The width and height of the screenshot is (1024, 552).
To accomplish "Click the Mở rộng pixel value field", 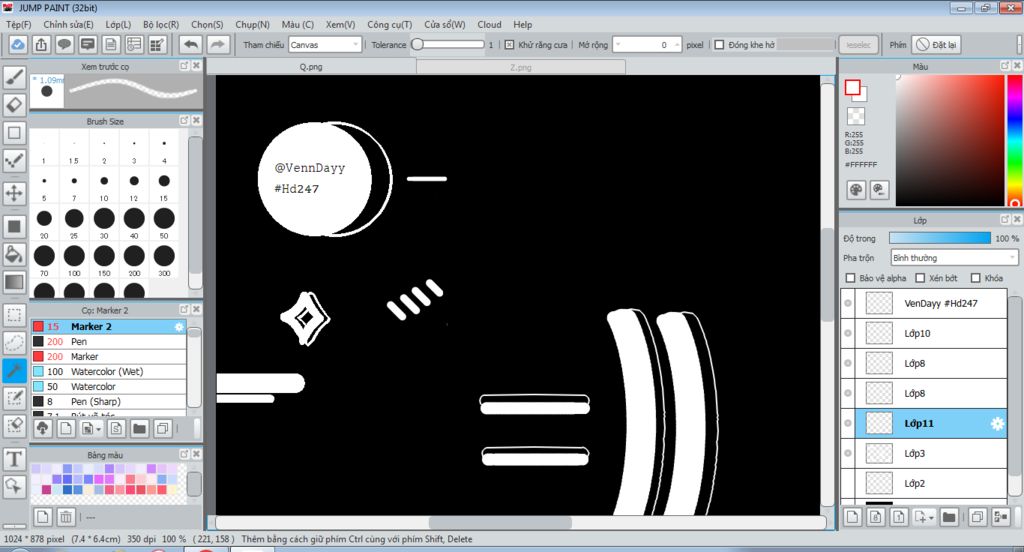I will tap(647, 45).
